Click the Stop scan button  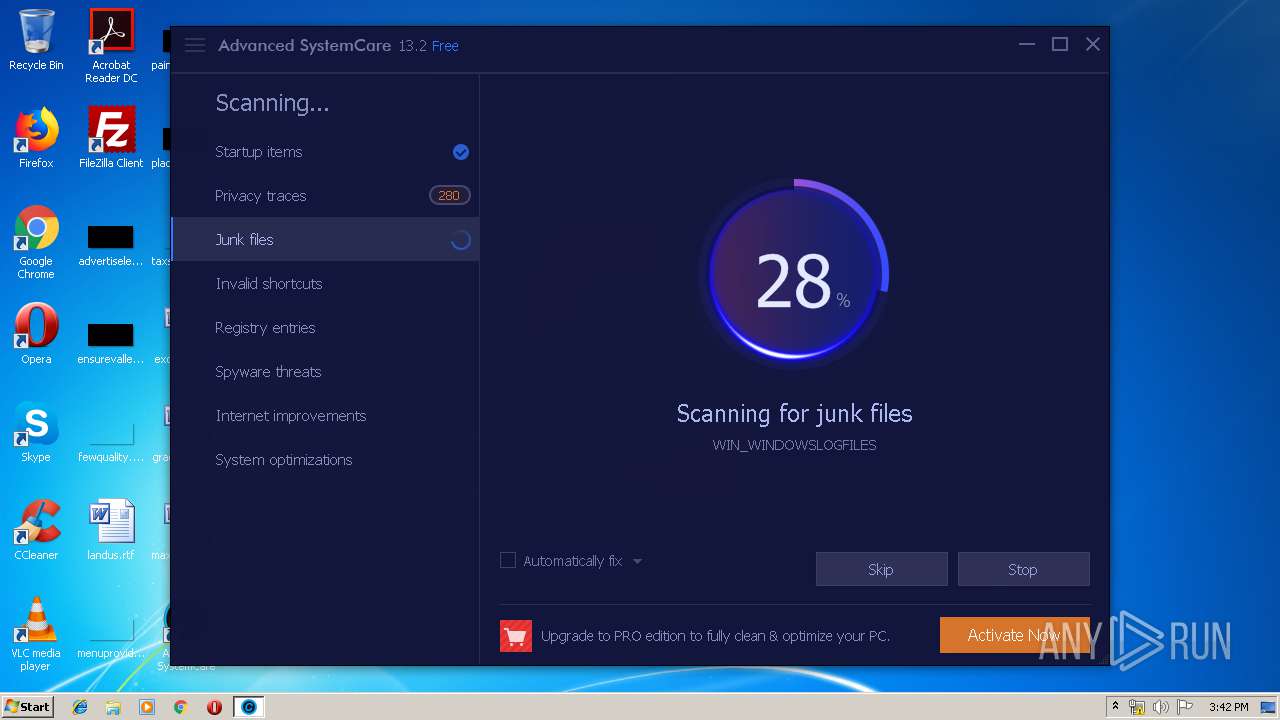[x=1023, y=569]
